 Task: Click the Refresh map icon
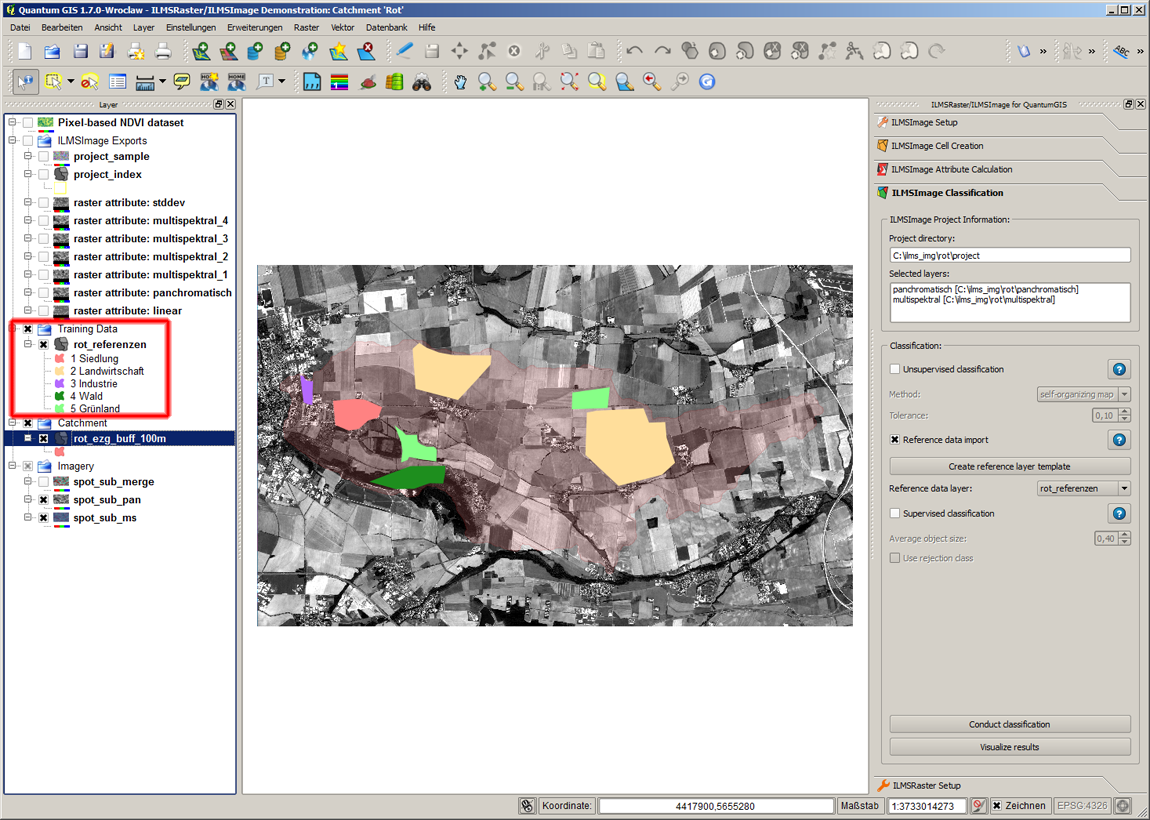coord(707,82)
